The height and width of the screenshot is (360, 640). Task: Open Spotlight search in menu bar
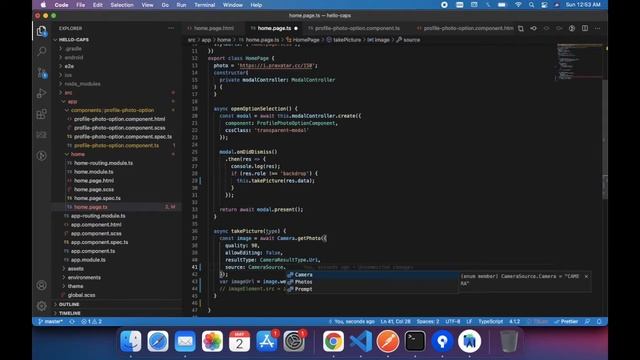point(531,5)
